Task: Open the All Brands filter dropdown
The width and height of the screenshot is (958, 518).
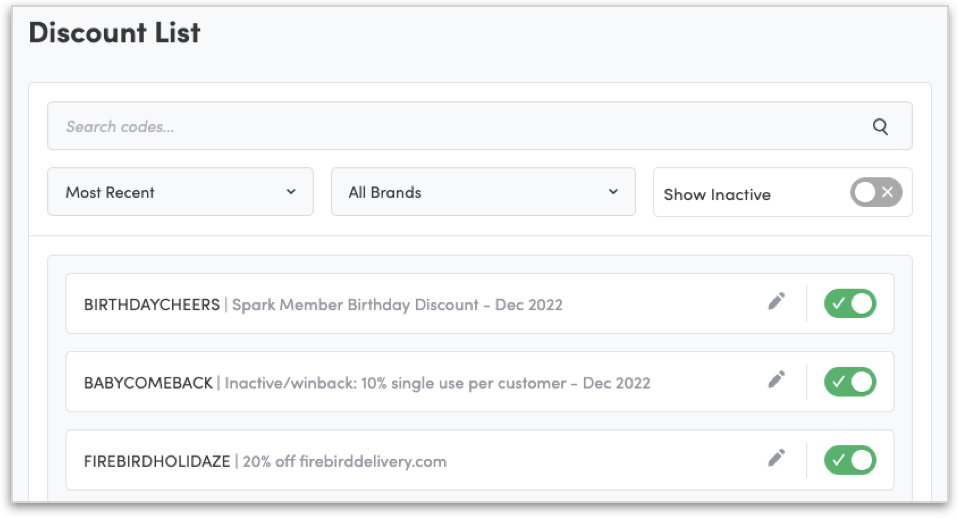Action: [483, 192]
